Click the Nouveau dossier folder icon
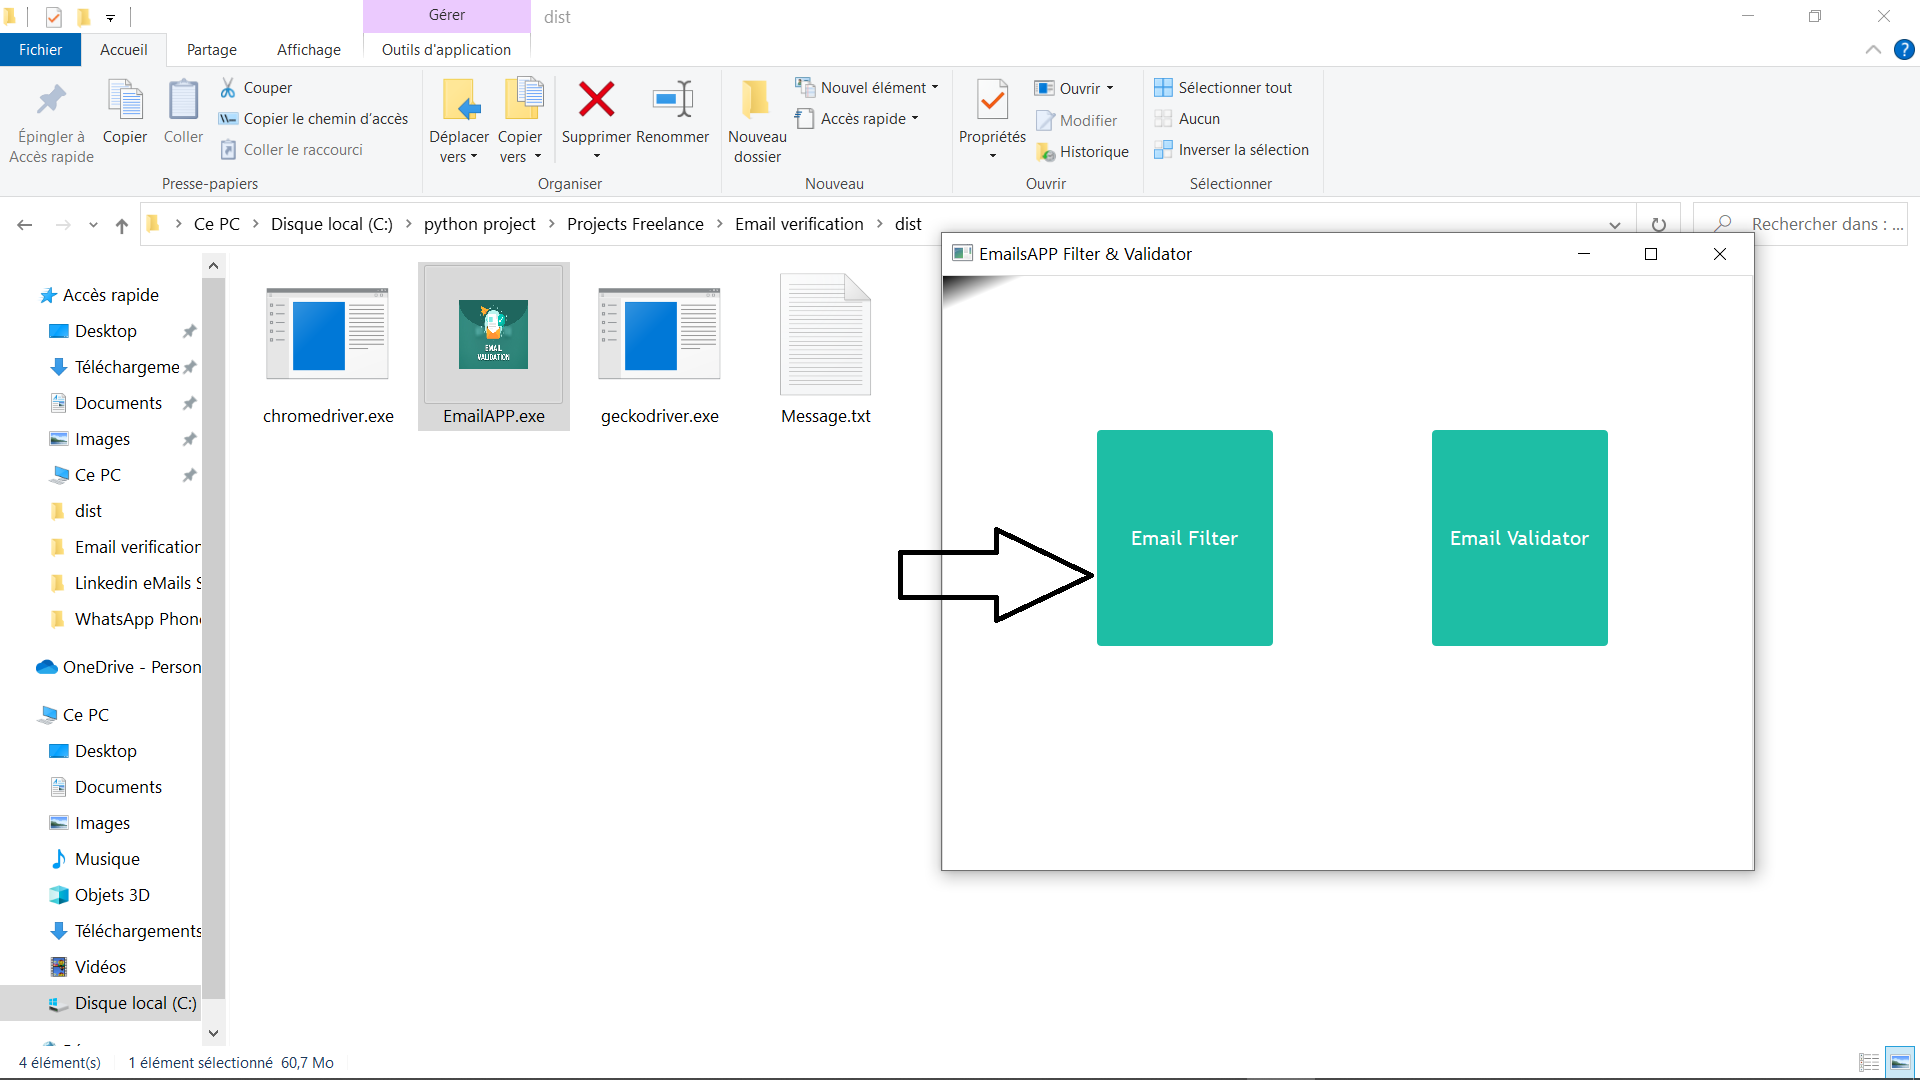 coord(757,100)
